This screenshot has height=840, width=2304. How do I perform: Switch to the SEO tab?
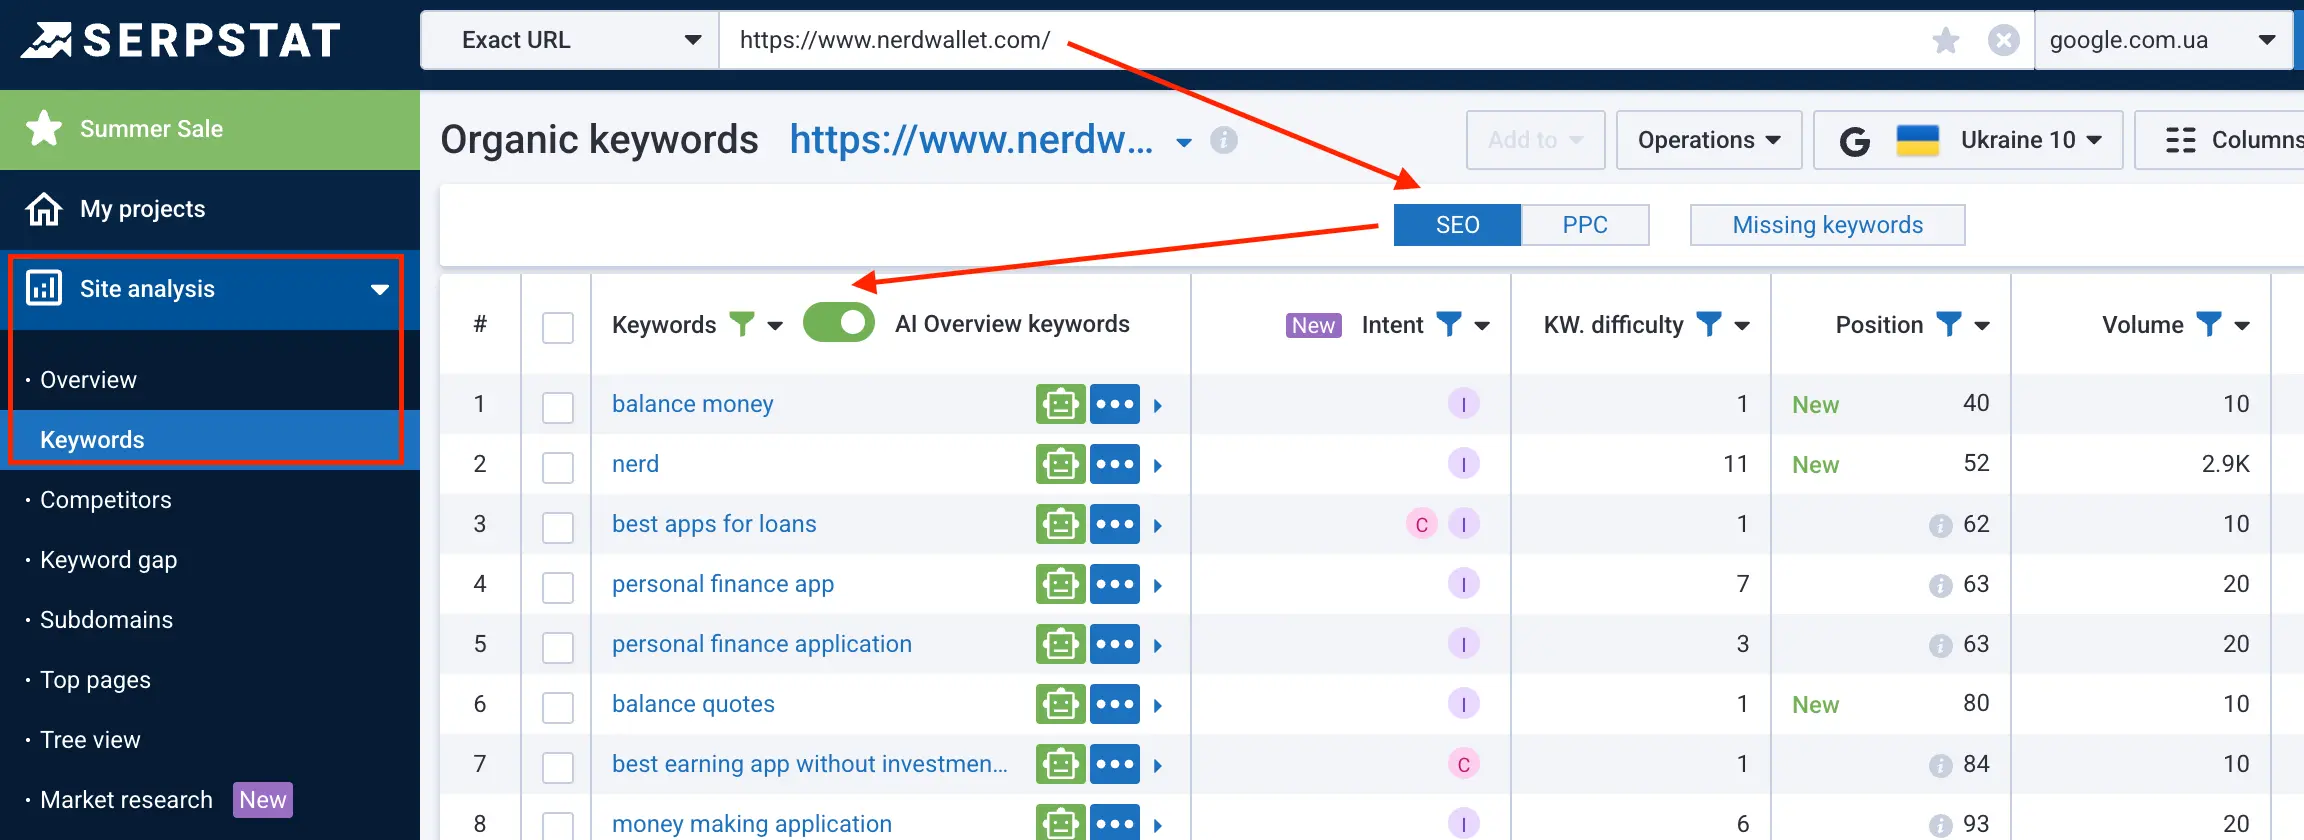click(1457, 225)
